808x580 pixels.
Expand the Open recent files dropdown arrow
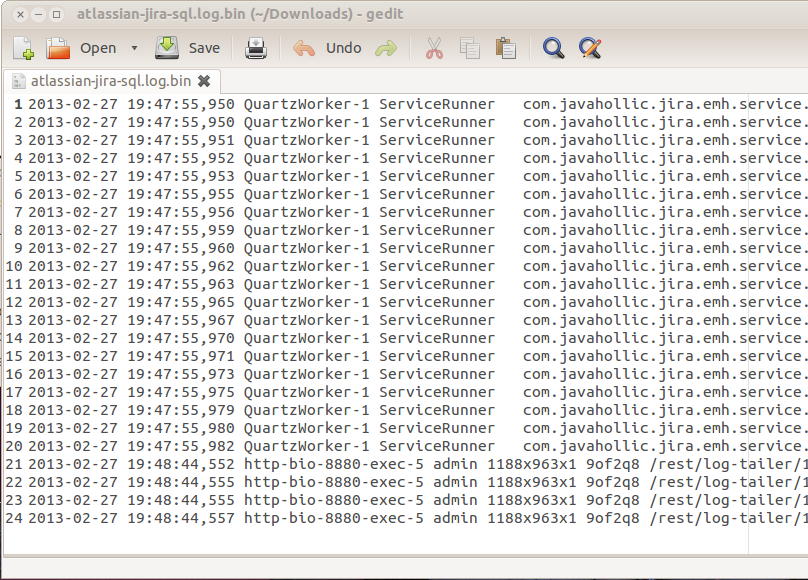pos(134,48)
